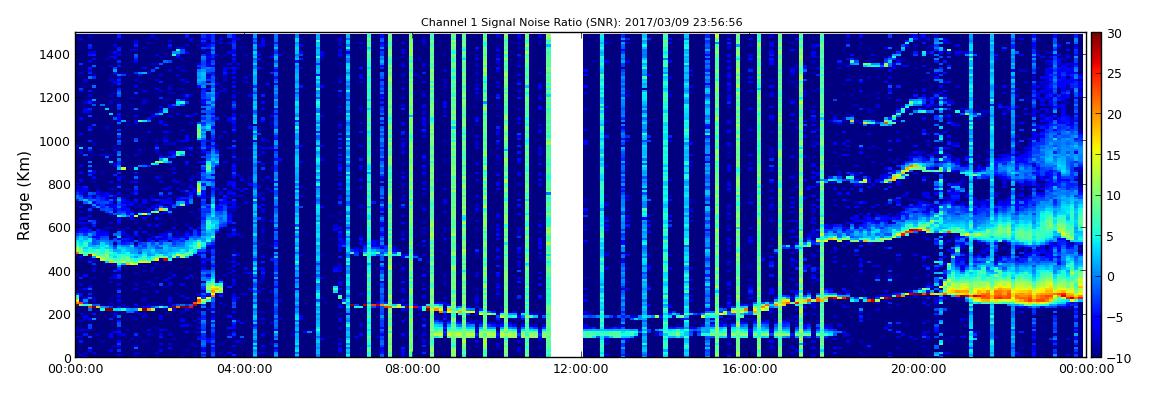Image resolution: width=1150 pixels, height=407 pixels.
Task: Click the 1200 range tick label
Action: pyautogui.click(x=56, y=98)
